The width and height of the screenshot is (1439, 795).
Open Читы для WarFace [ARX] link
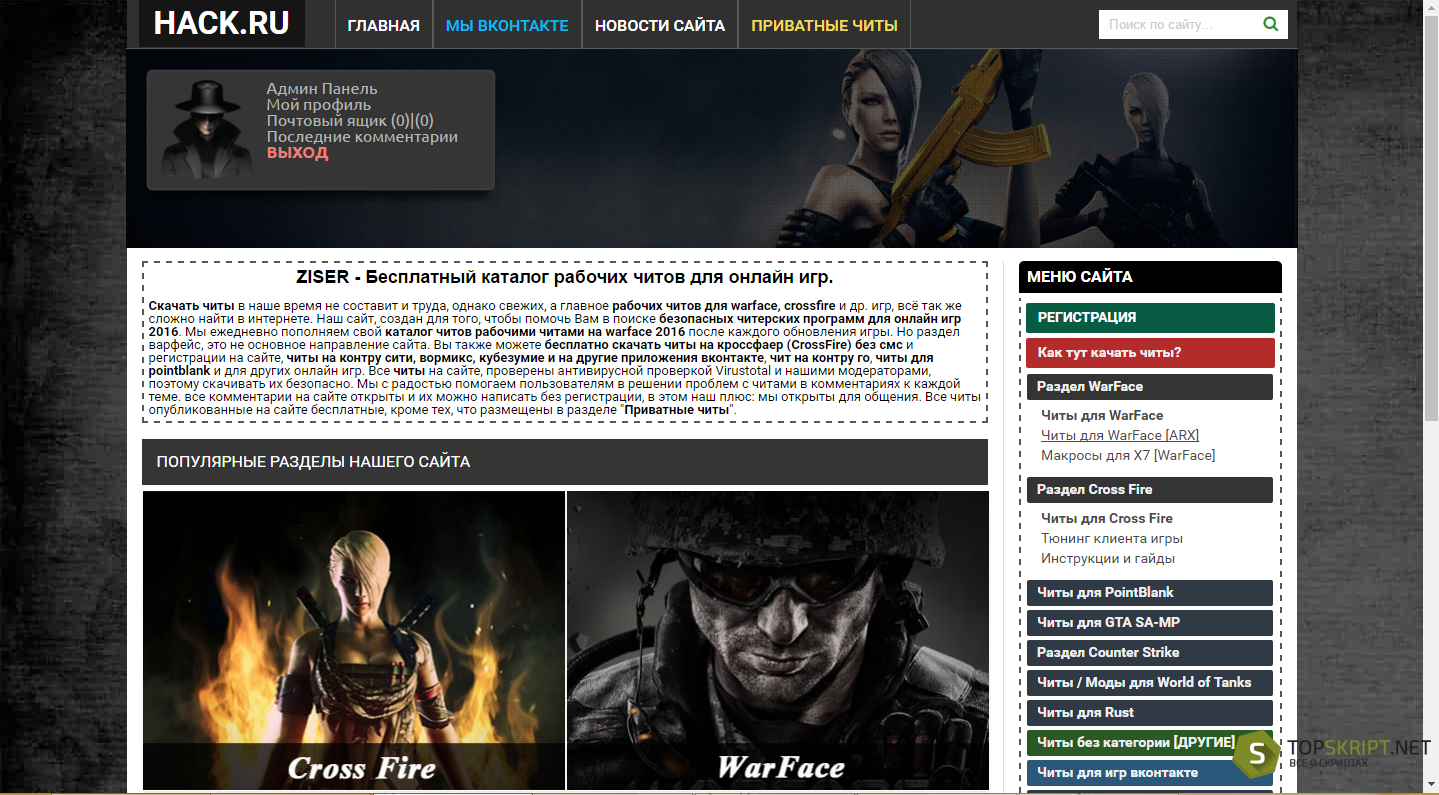[x=1120, y=435]
